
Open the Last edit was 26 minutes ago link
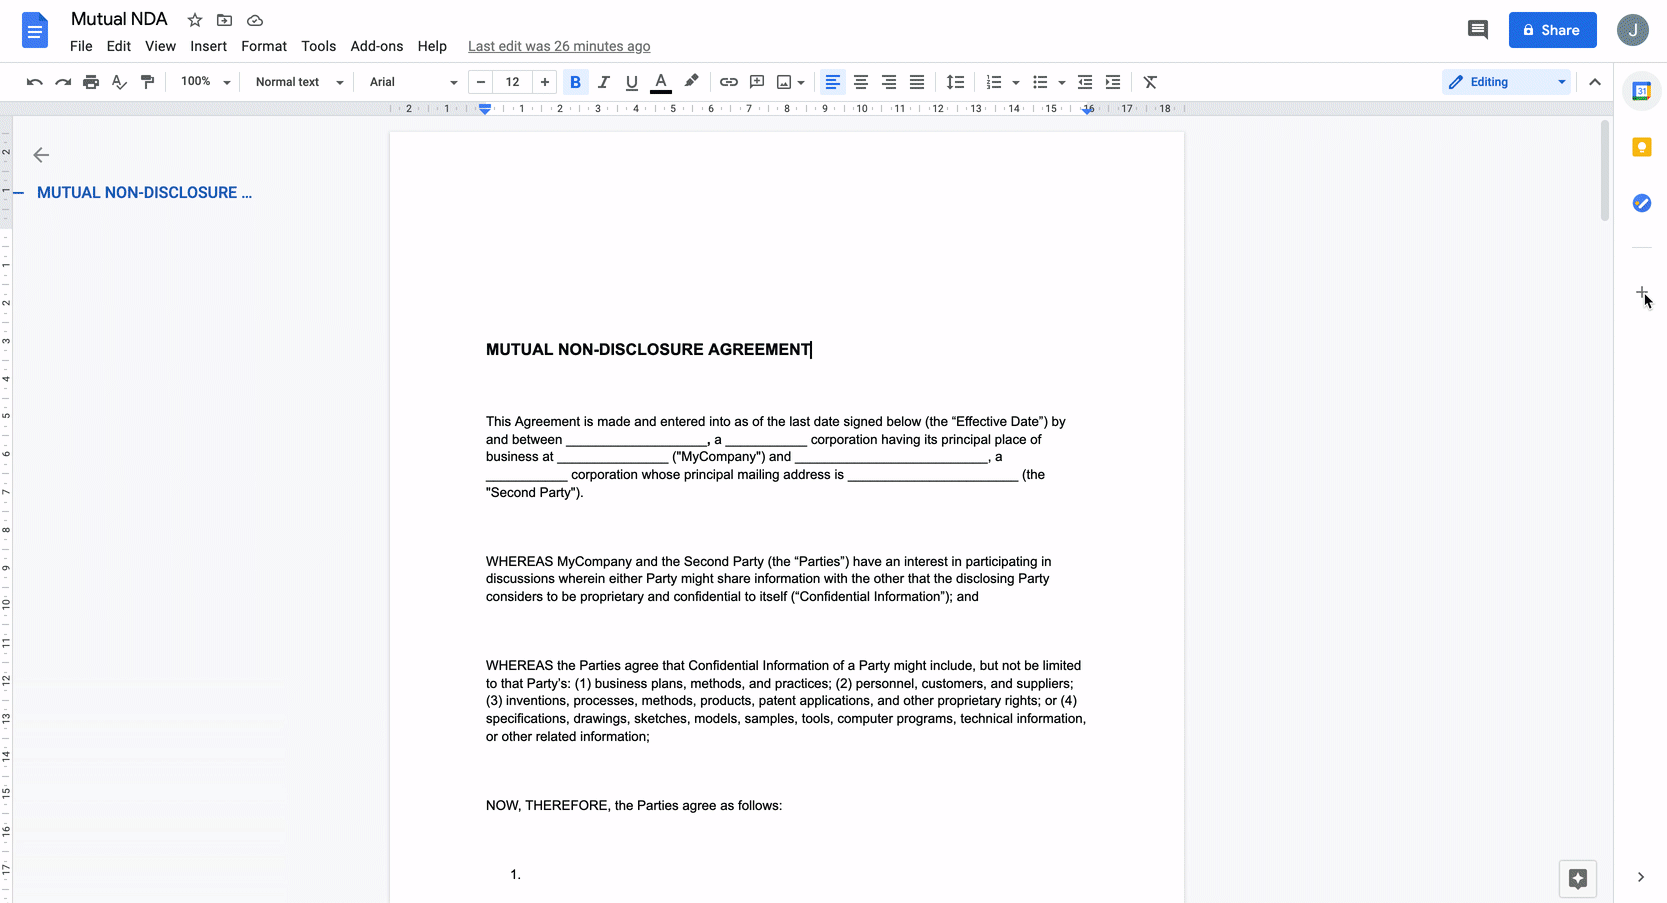click(x=559, y=46)
